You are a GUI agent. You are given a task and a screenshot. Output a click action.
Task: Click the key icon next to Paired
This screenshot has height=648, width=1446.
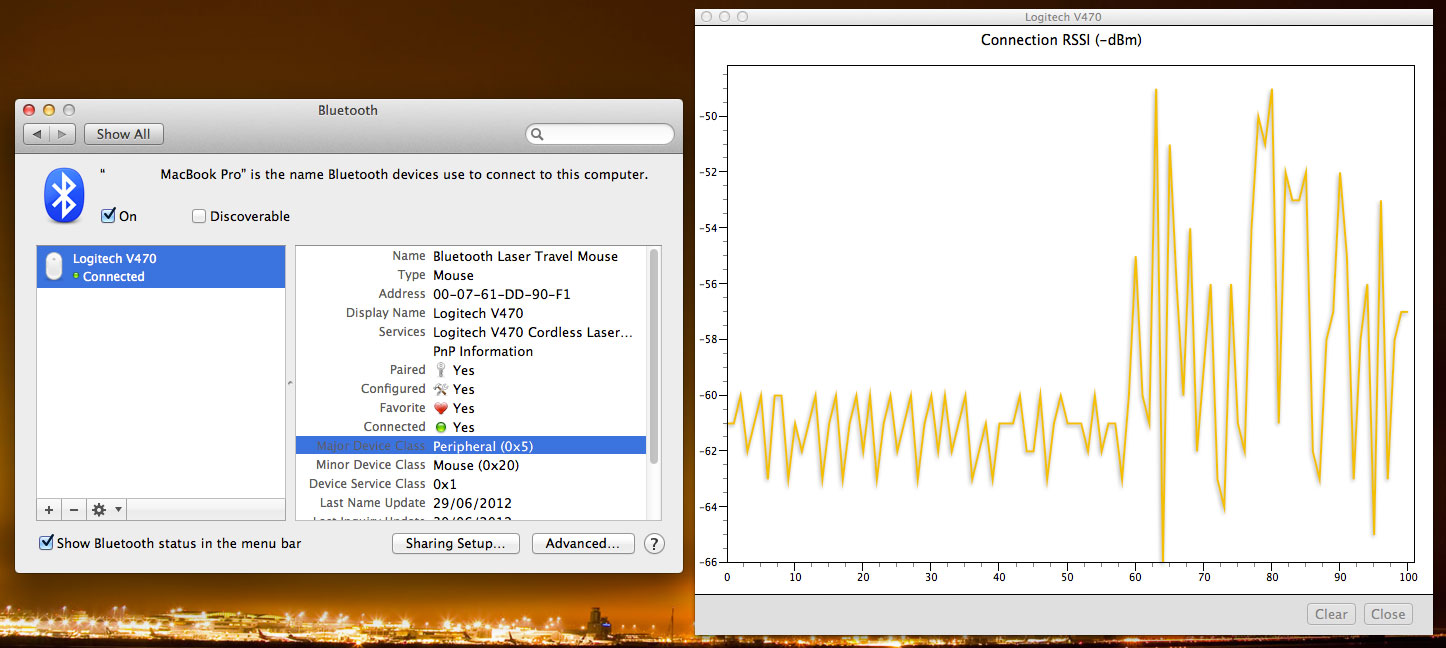442,370
